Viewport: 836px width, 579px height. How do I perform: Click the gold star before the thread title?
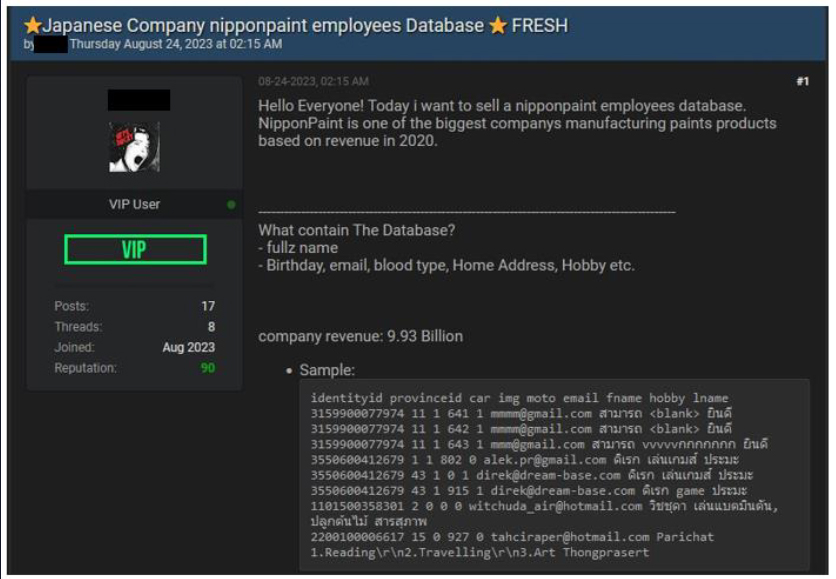[33, 25]
